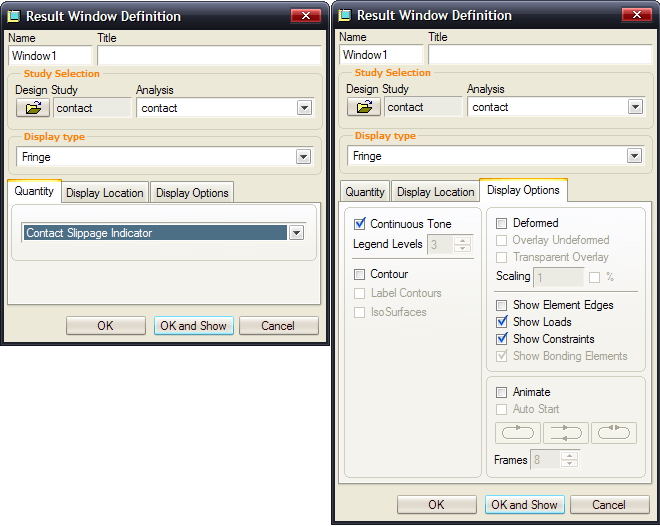The width and height of the screenshot is (660, 527).
Task: Switch to Quantity tab in right dialog
Action: click(365, 192)
